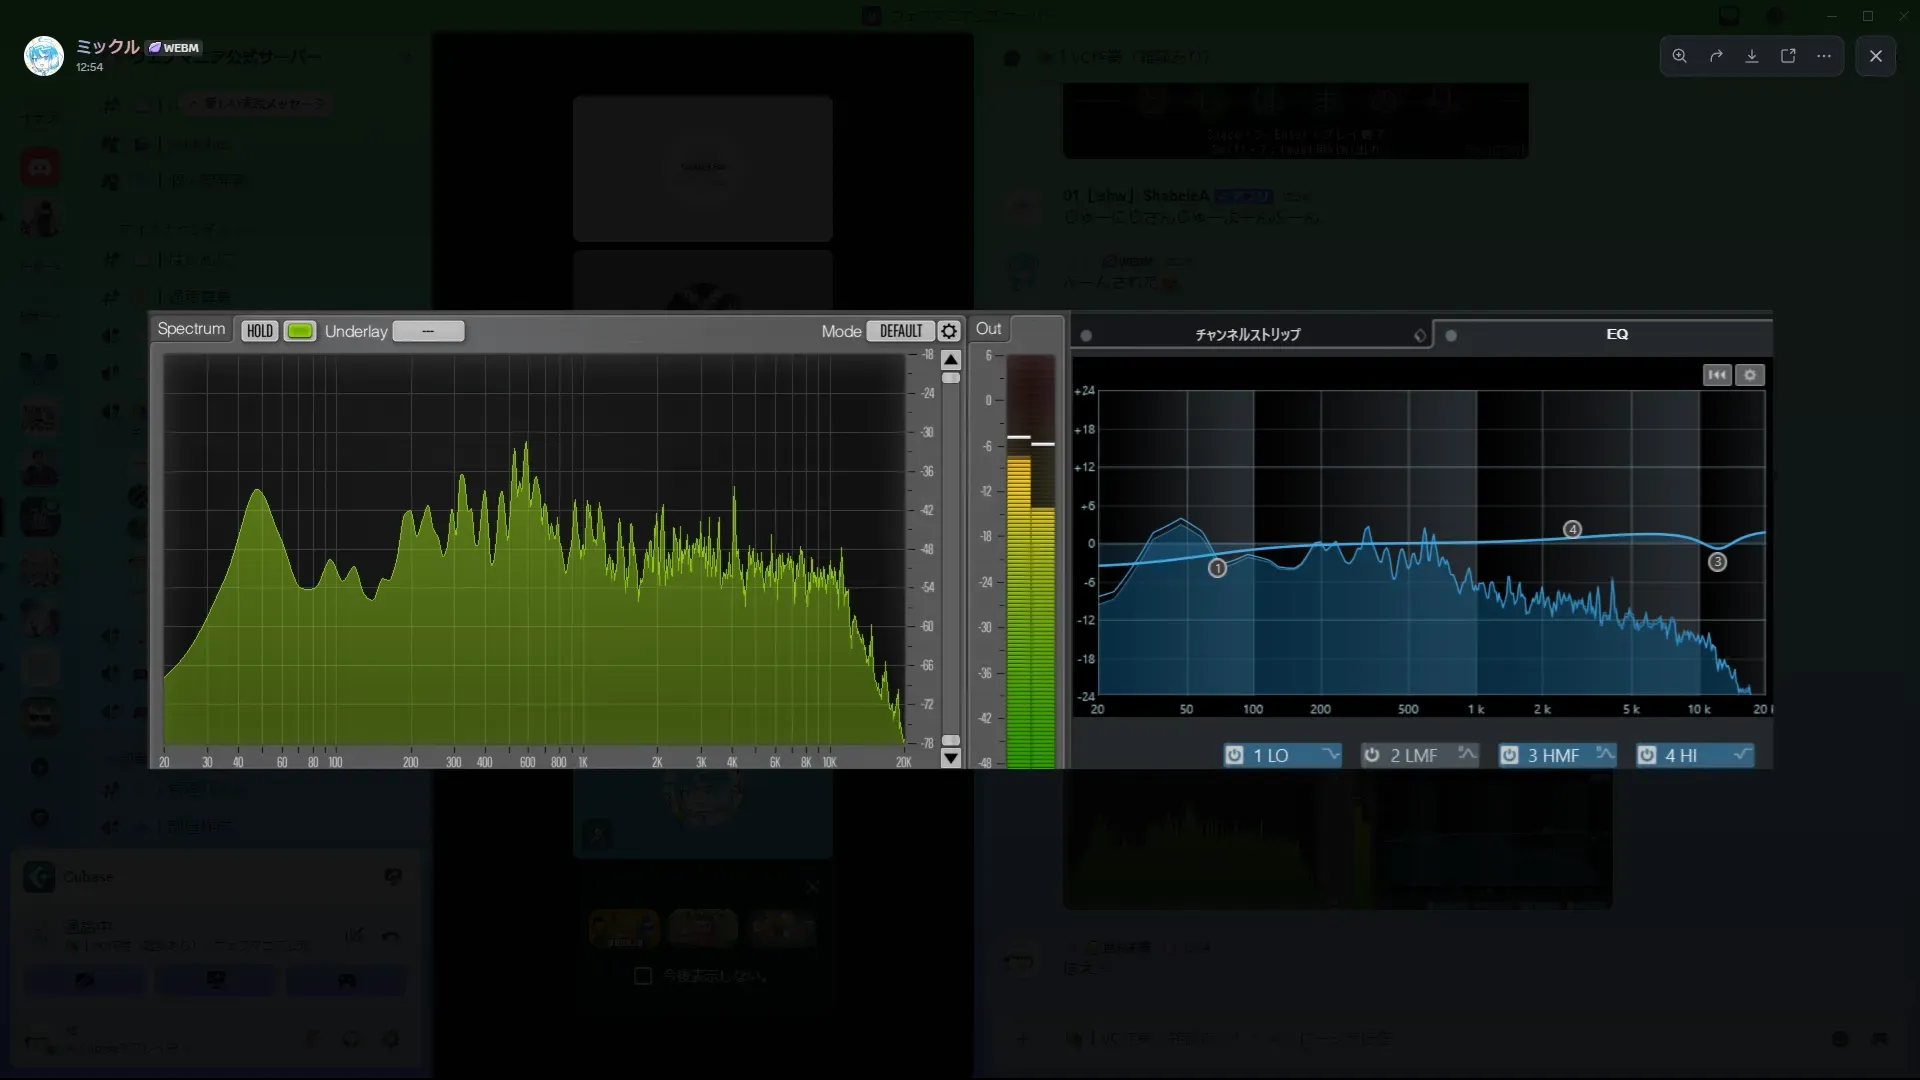Click the ミックル username

pos(107,46)
